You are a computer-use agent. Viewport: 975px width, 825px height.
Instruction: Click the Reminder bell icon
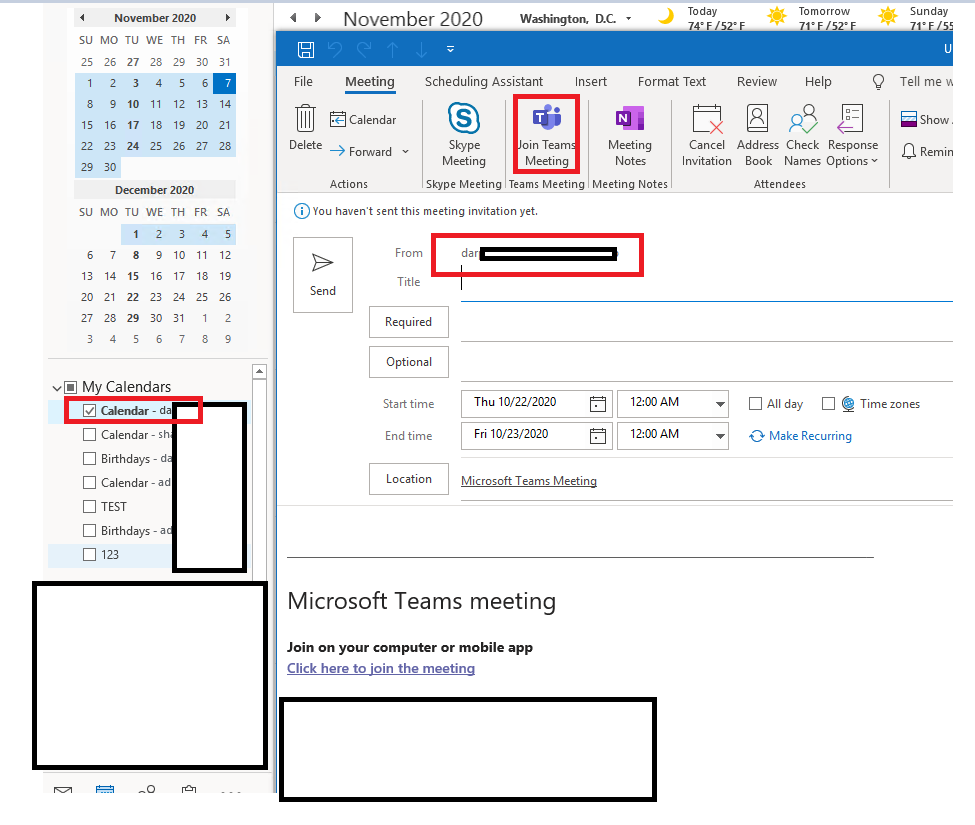point(908,151)
